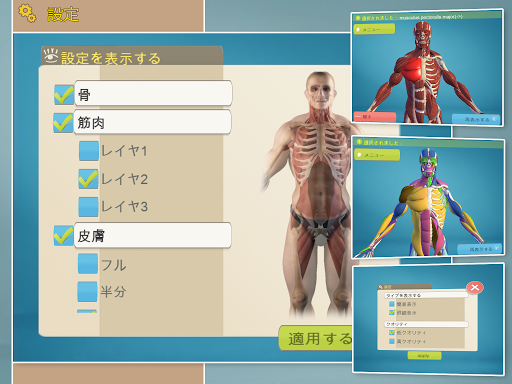
Task: Enable the レイヤ1 checkbox
Action: [x=89, y=151]
